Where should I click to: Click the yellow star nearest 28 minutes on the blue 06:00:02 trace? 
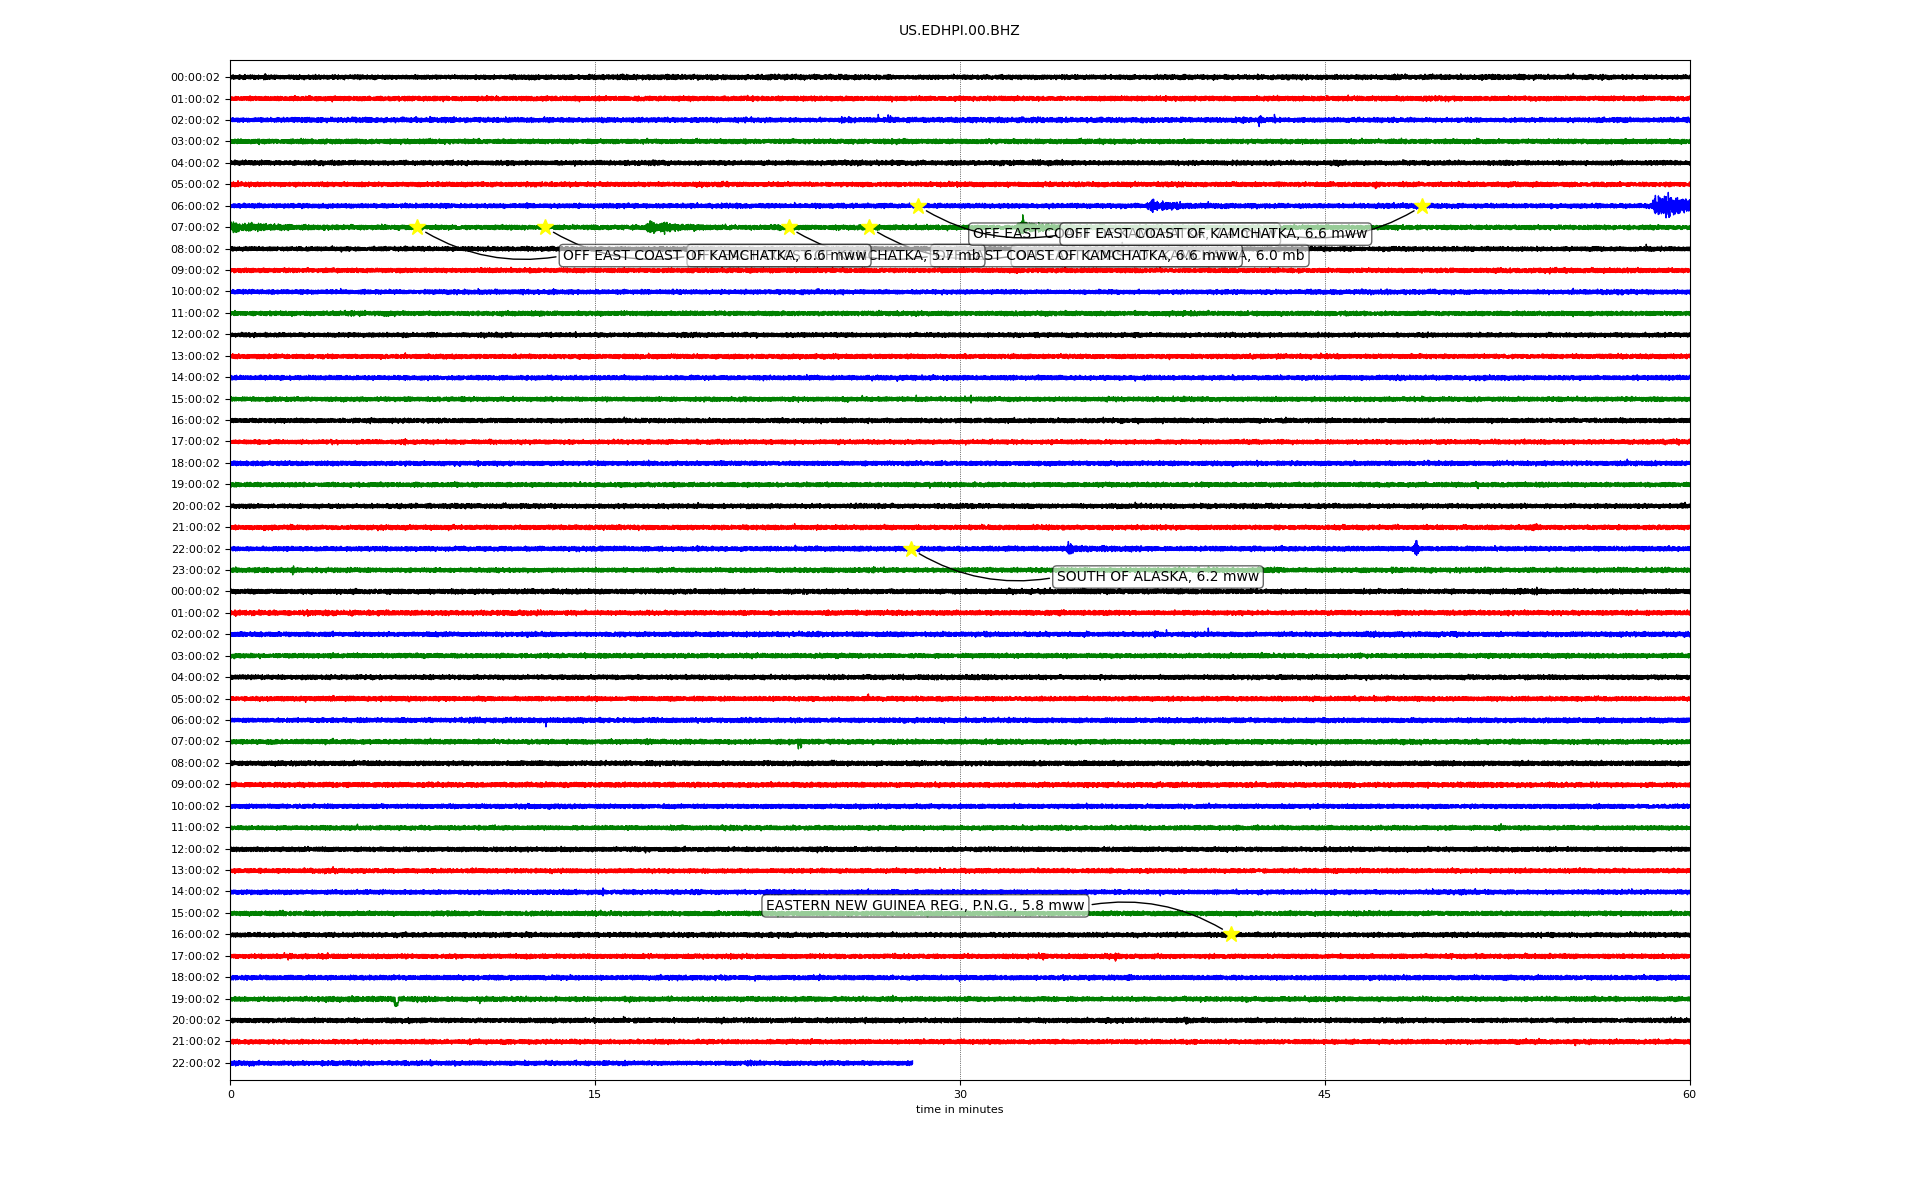pos(918,206)
